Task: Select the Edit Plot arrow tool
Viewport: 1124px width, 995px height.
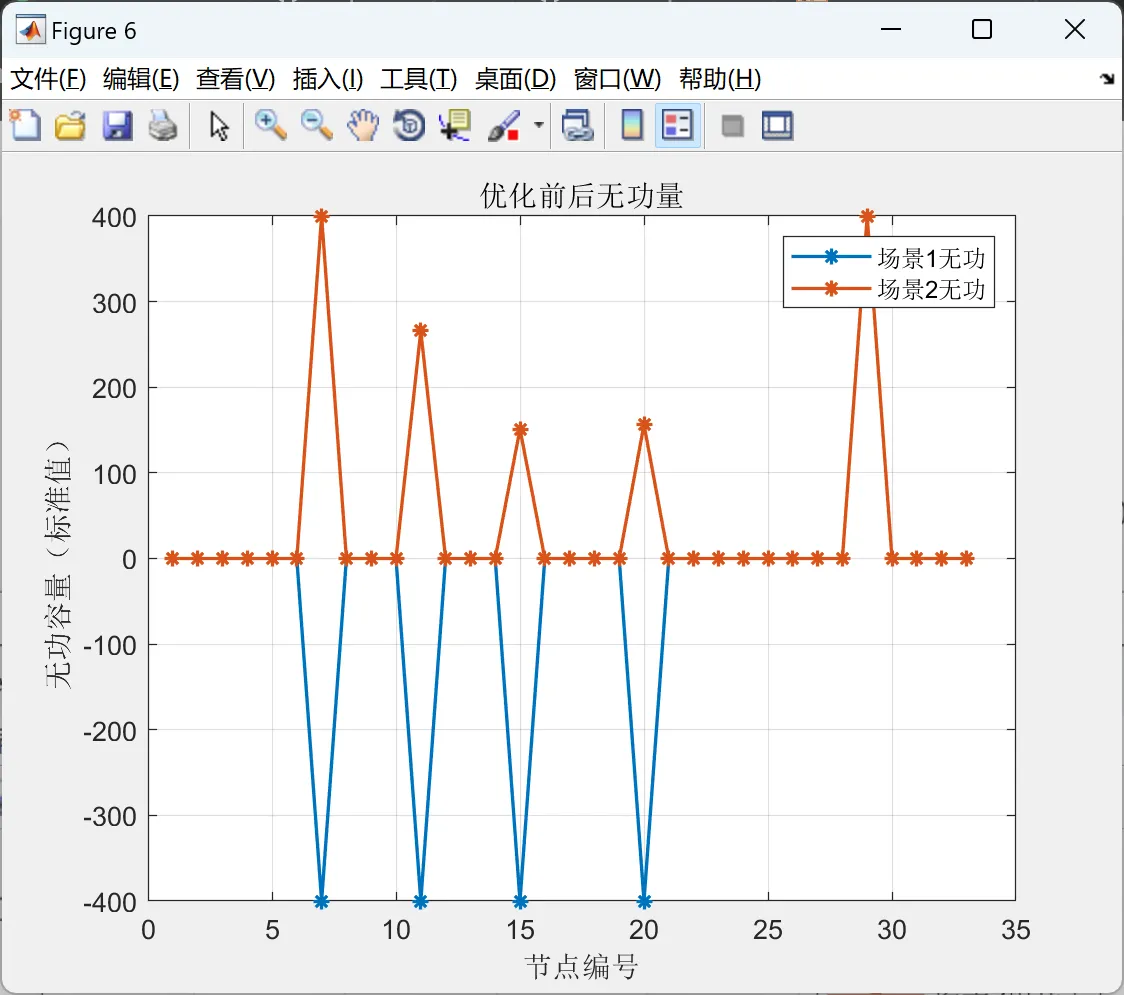Action: click(x=219, y=126)
